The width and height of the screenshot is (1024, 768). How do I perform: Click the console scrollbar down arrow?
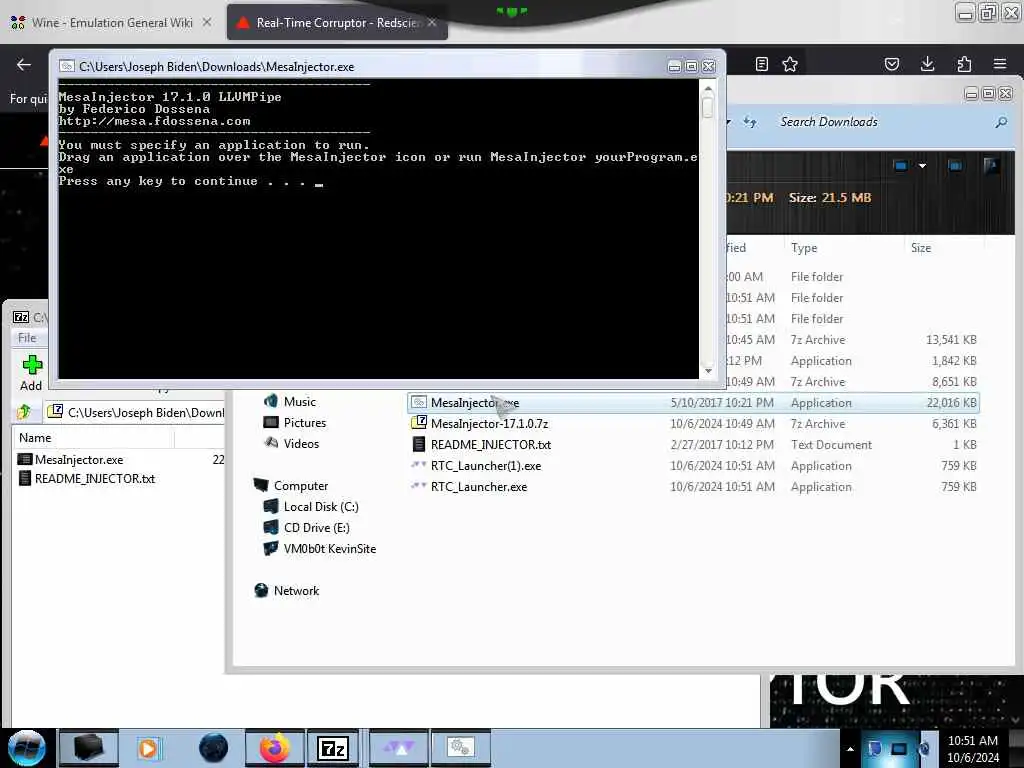coord(708,371)
